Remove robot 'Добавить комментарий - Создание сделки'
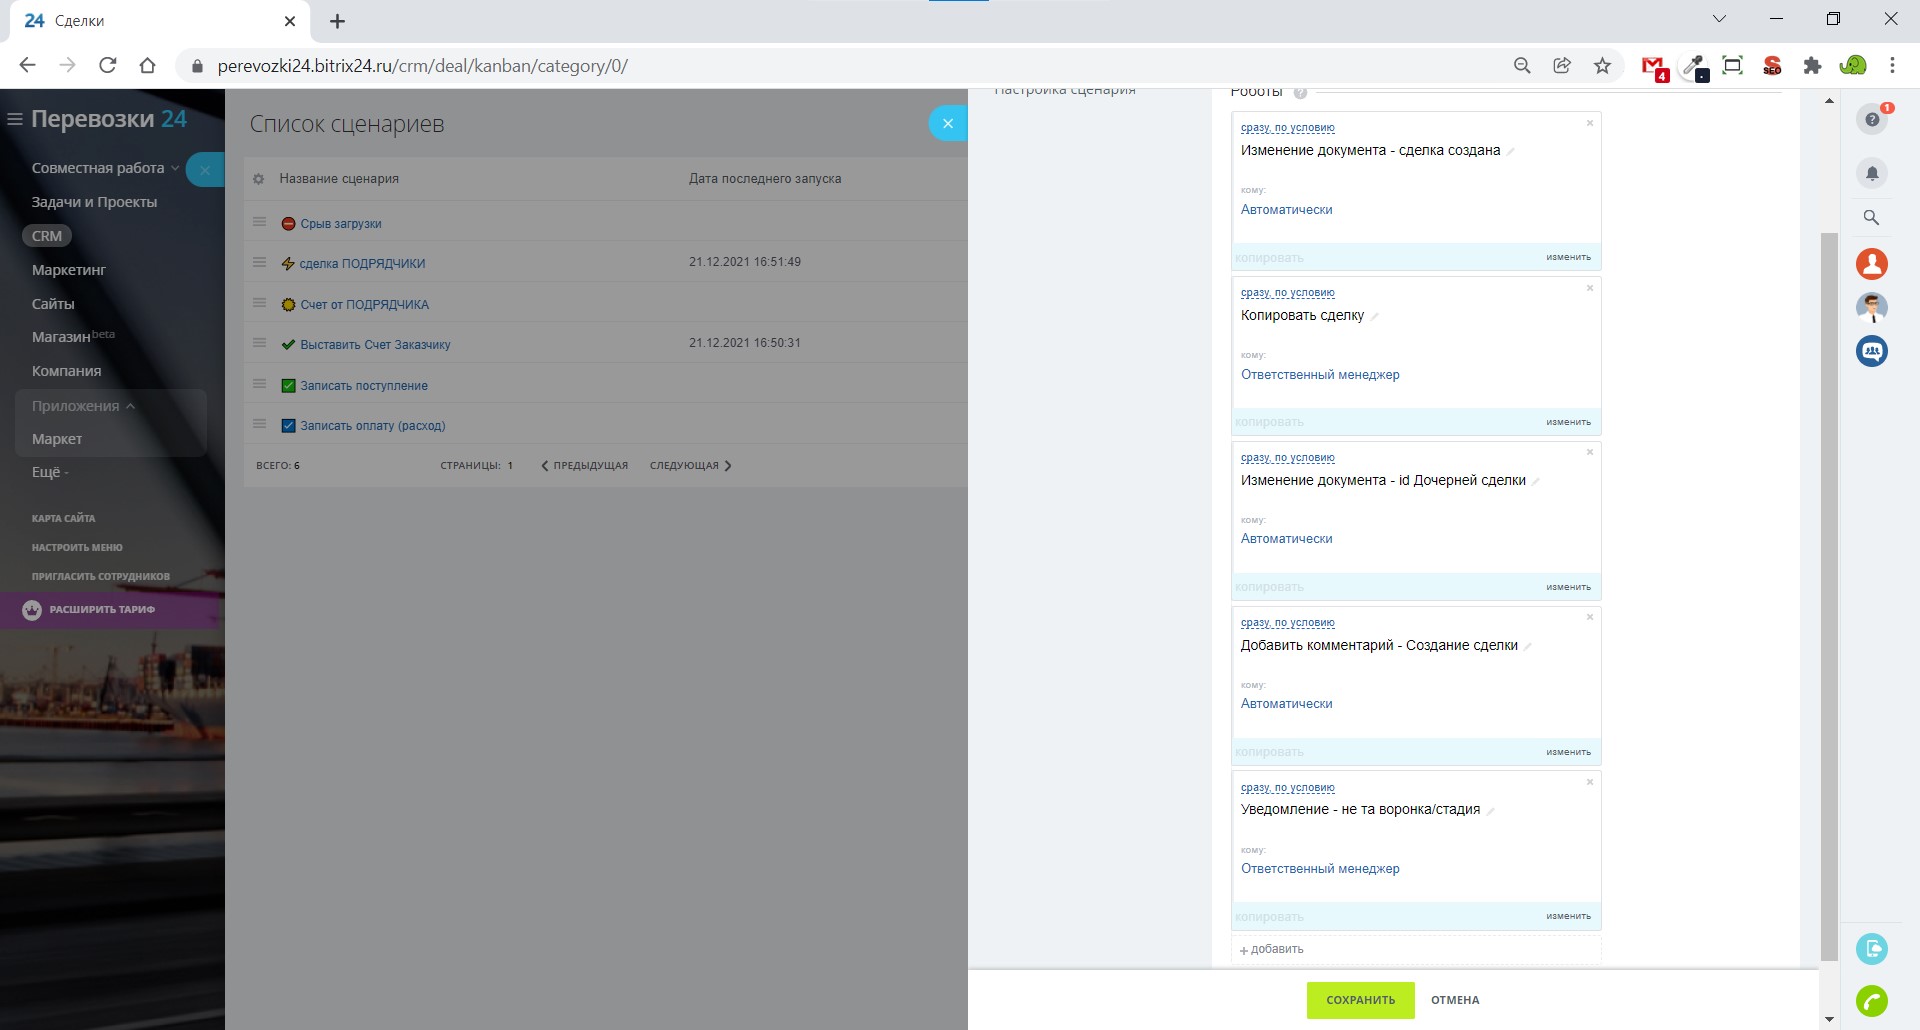1920x1030 pixels. 1590,617
